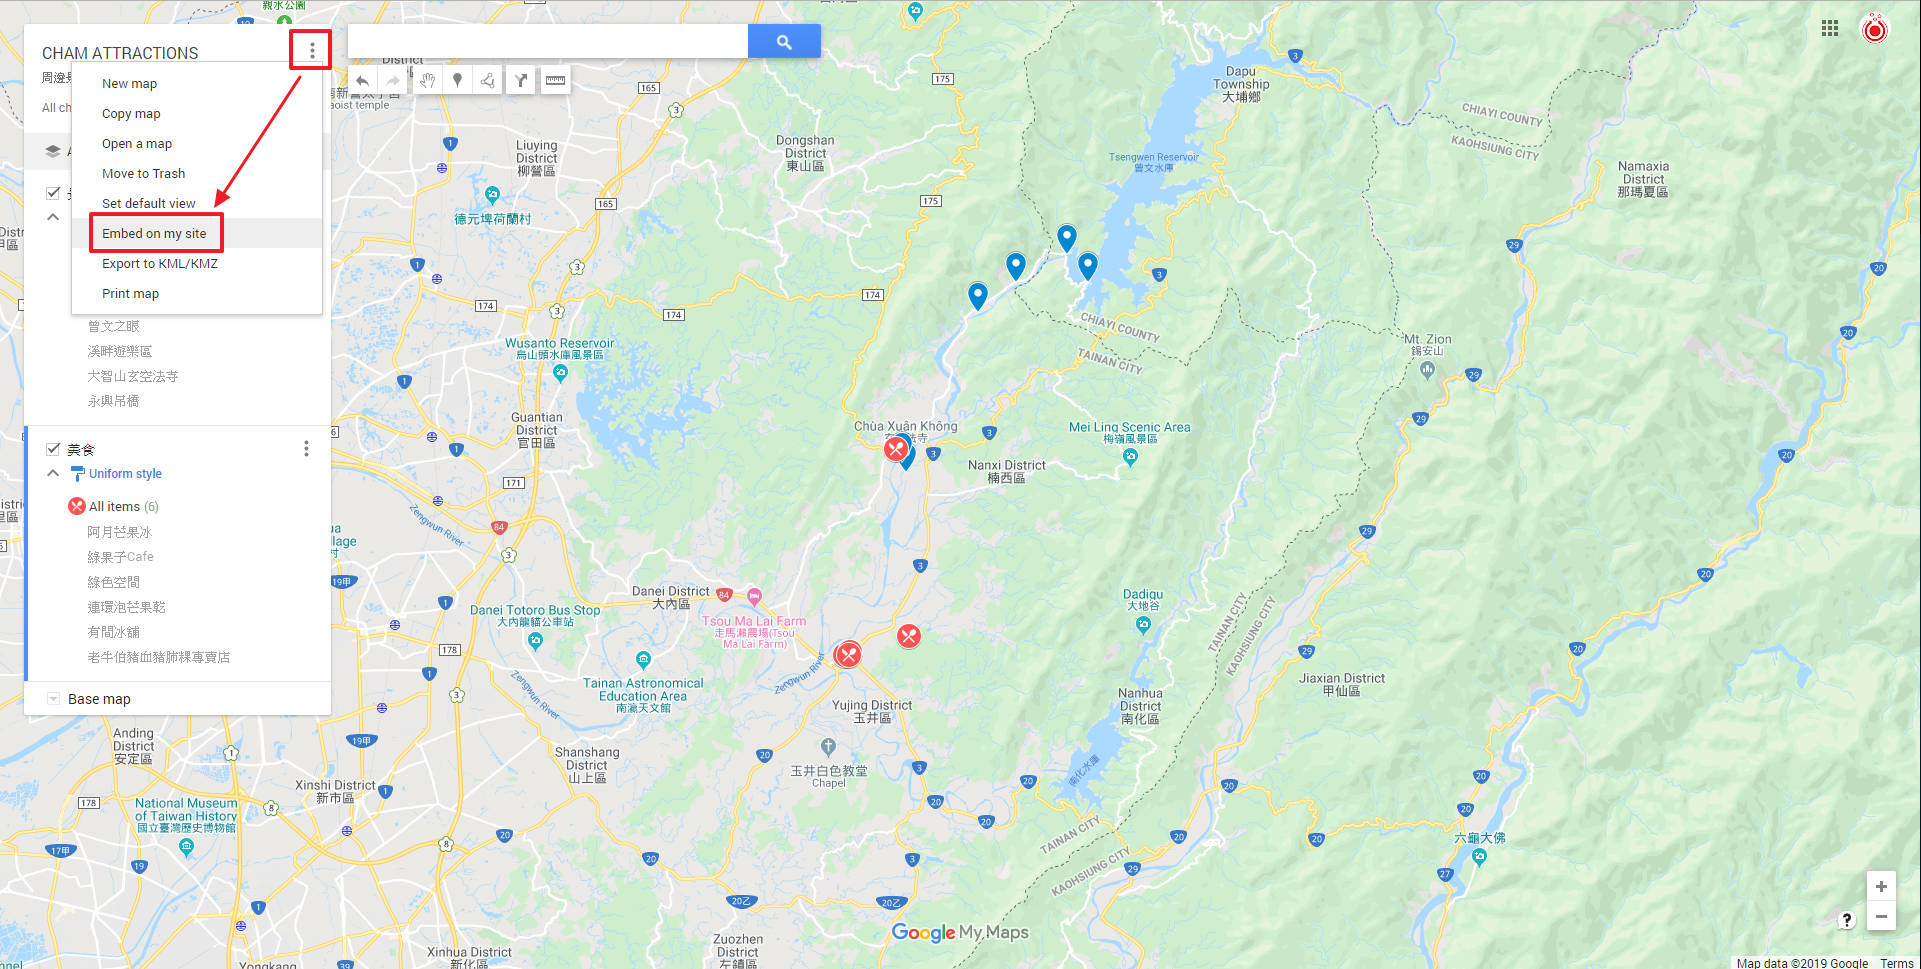Image resolution: width=1921 pixels, height=969 pixels.
Task: Open Uniform style settings
Action: 125,474
